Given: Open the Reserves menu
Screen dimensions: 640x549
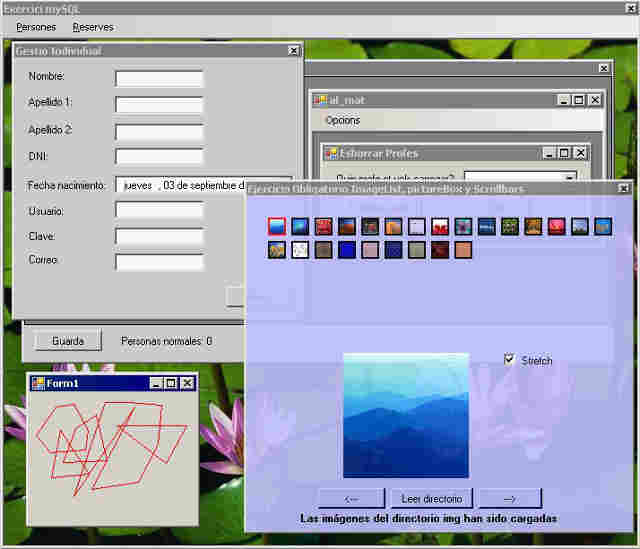Looking at the screenshot, I should point(93,27).
